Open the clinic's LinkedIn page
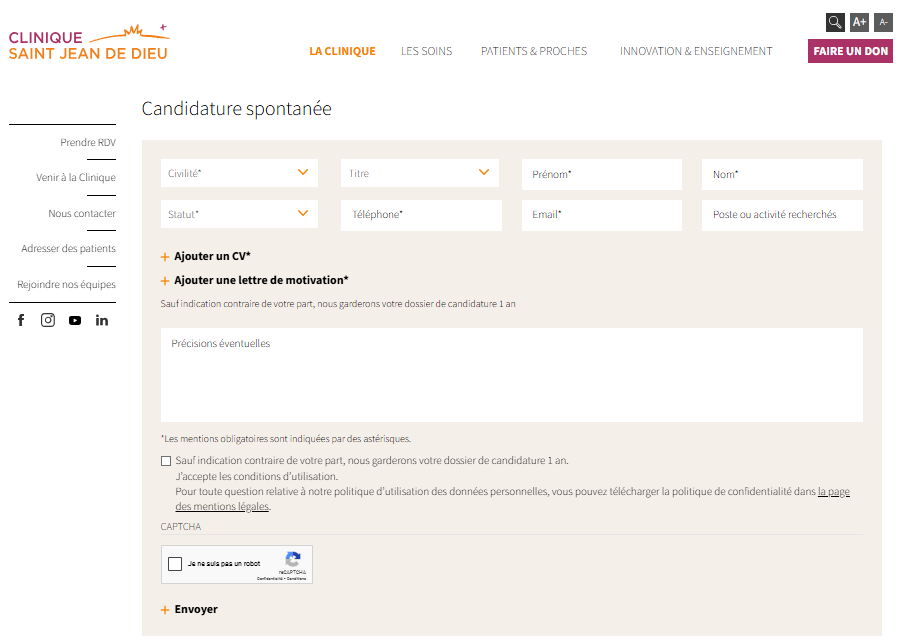This screenshot has height=644, width=899. [x=101, y=320]
